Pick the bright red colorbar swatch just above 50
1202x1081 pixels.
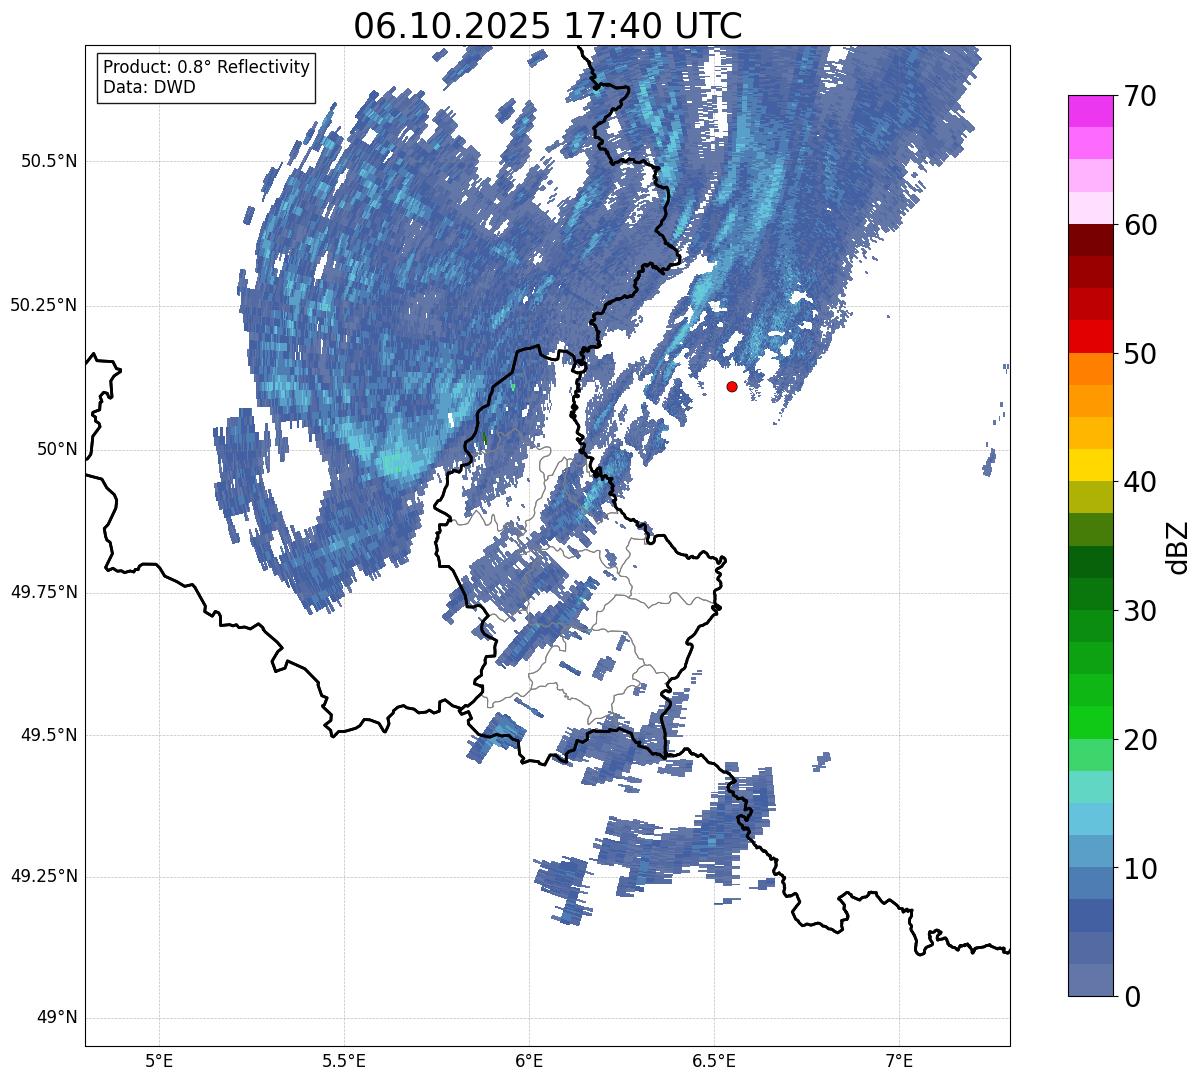[x=1091, y=337]
